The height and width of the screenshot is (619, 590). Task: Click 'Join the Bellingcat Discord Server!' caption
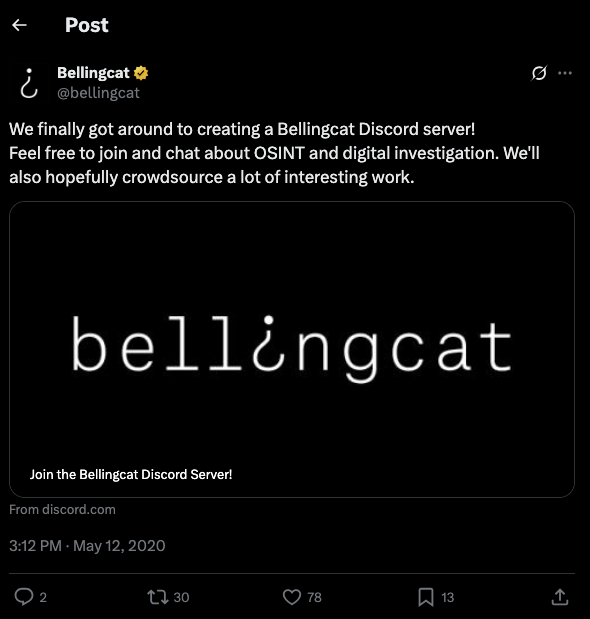point(131,474)
